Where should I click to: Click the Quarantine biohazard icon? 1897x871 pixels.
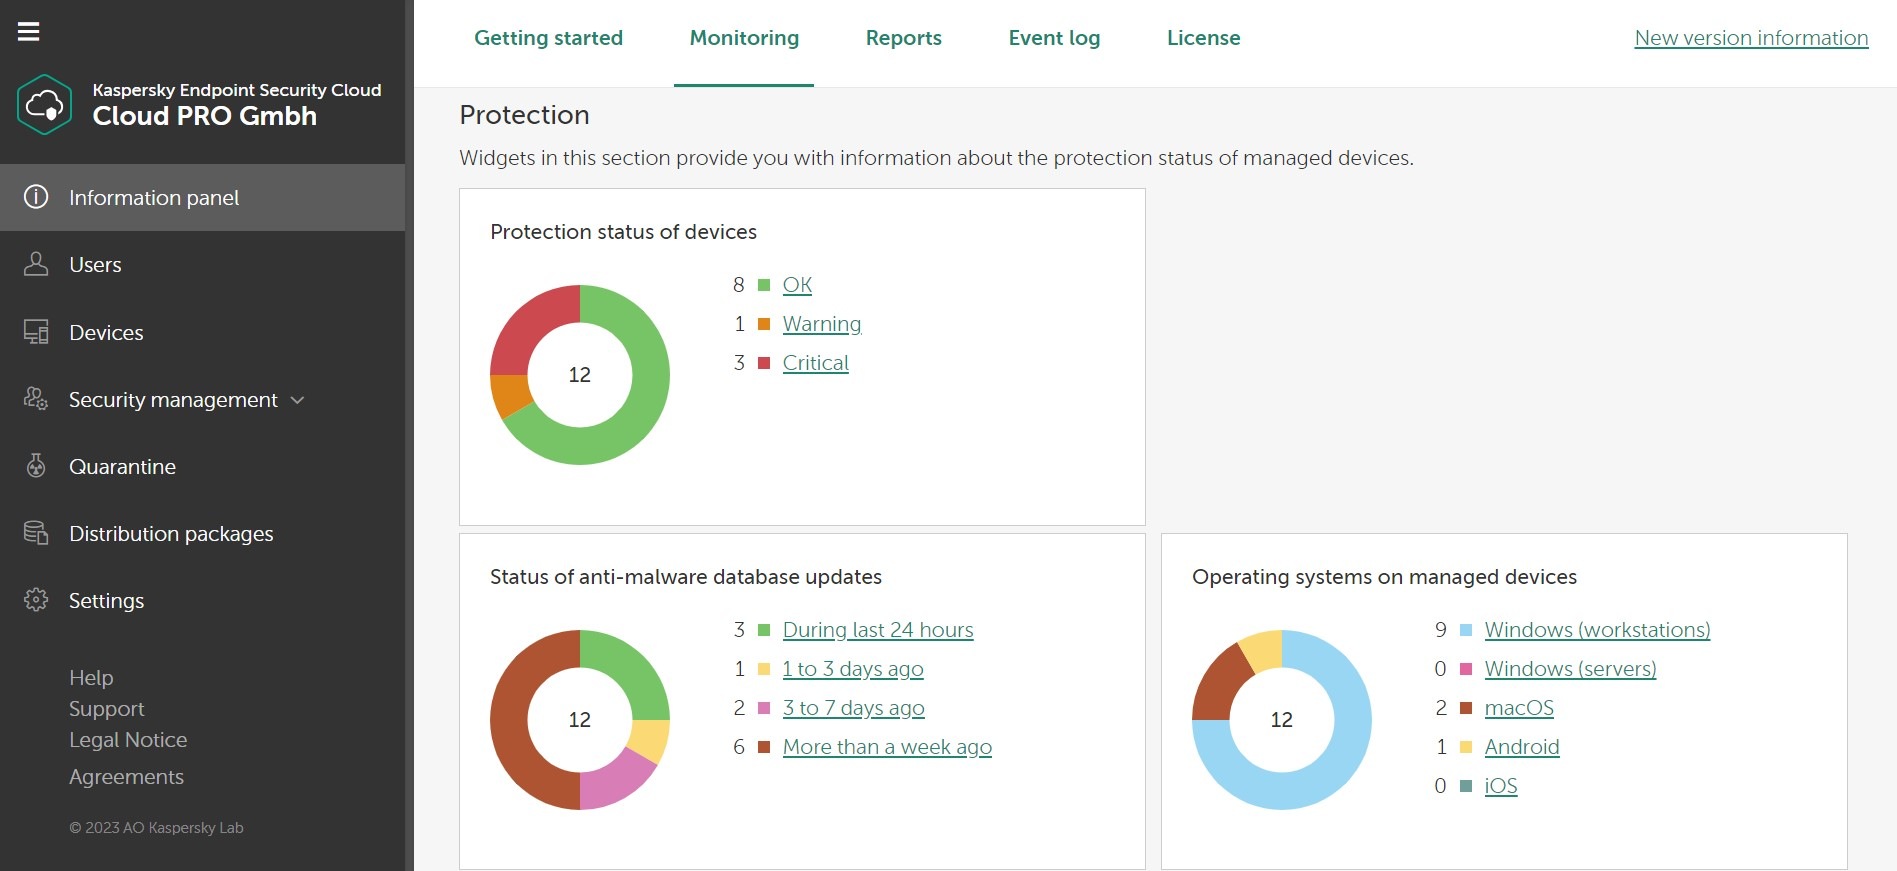point(36,466)
